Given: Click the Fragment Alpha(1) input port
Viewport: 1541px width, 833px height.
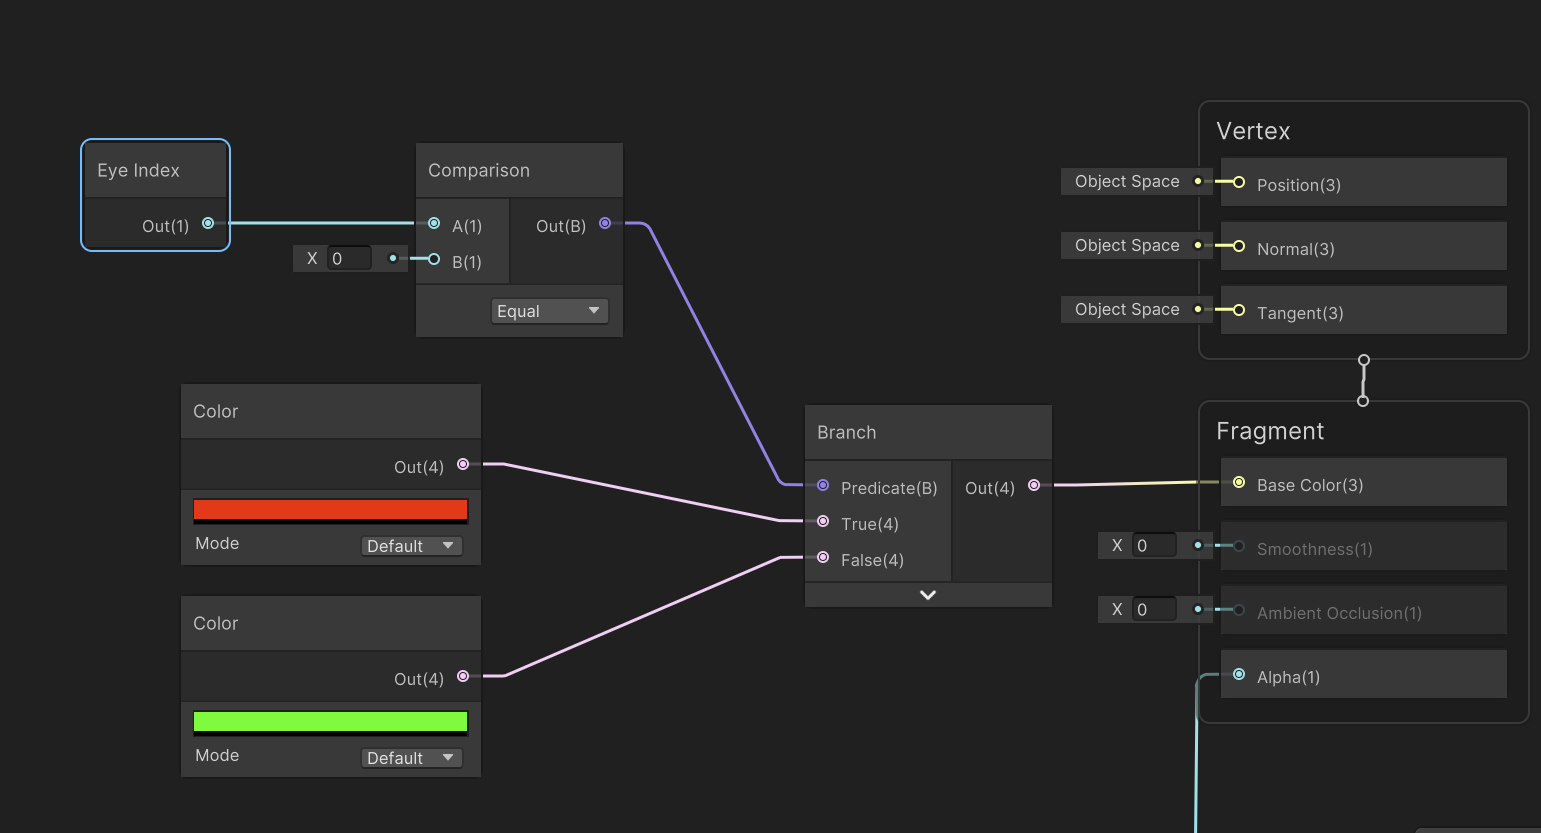Looking at the screenshot, I should click(x=1239, y=675).
